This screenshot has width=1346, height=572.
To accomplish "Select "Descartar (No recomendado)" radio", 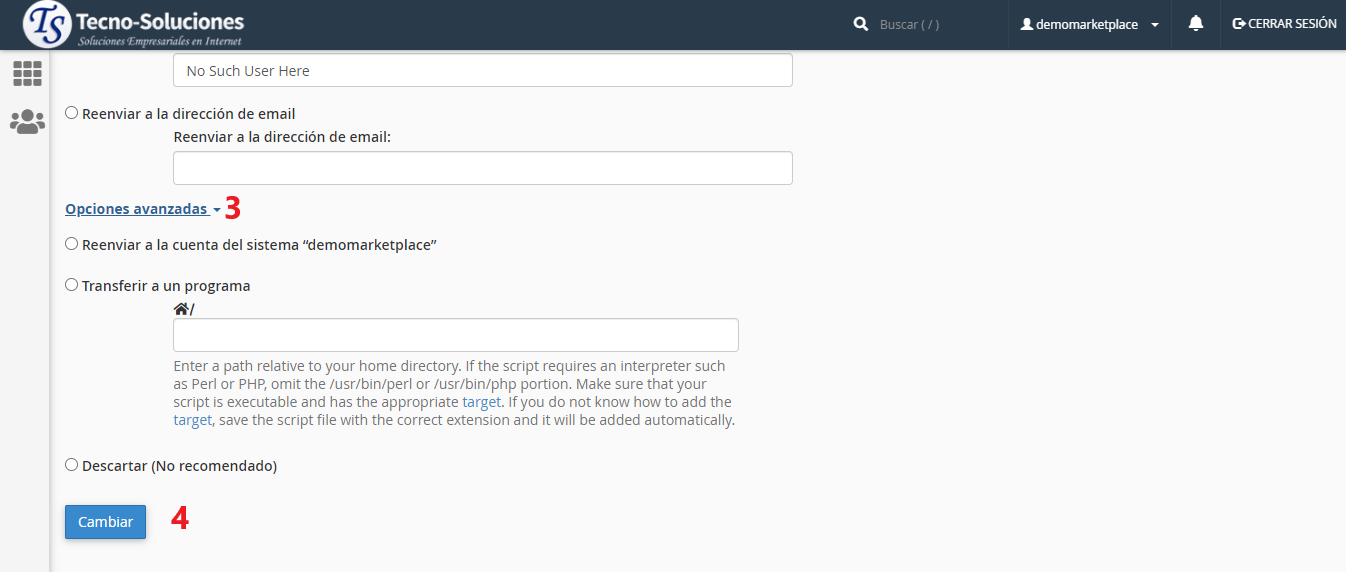I will 71,465.
